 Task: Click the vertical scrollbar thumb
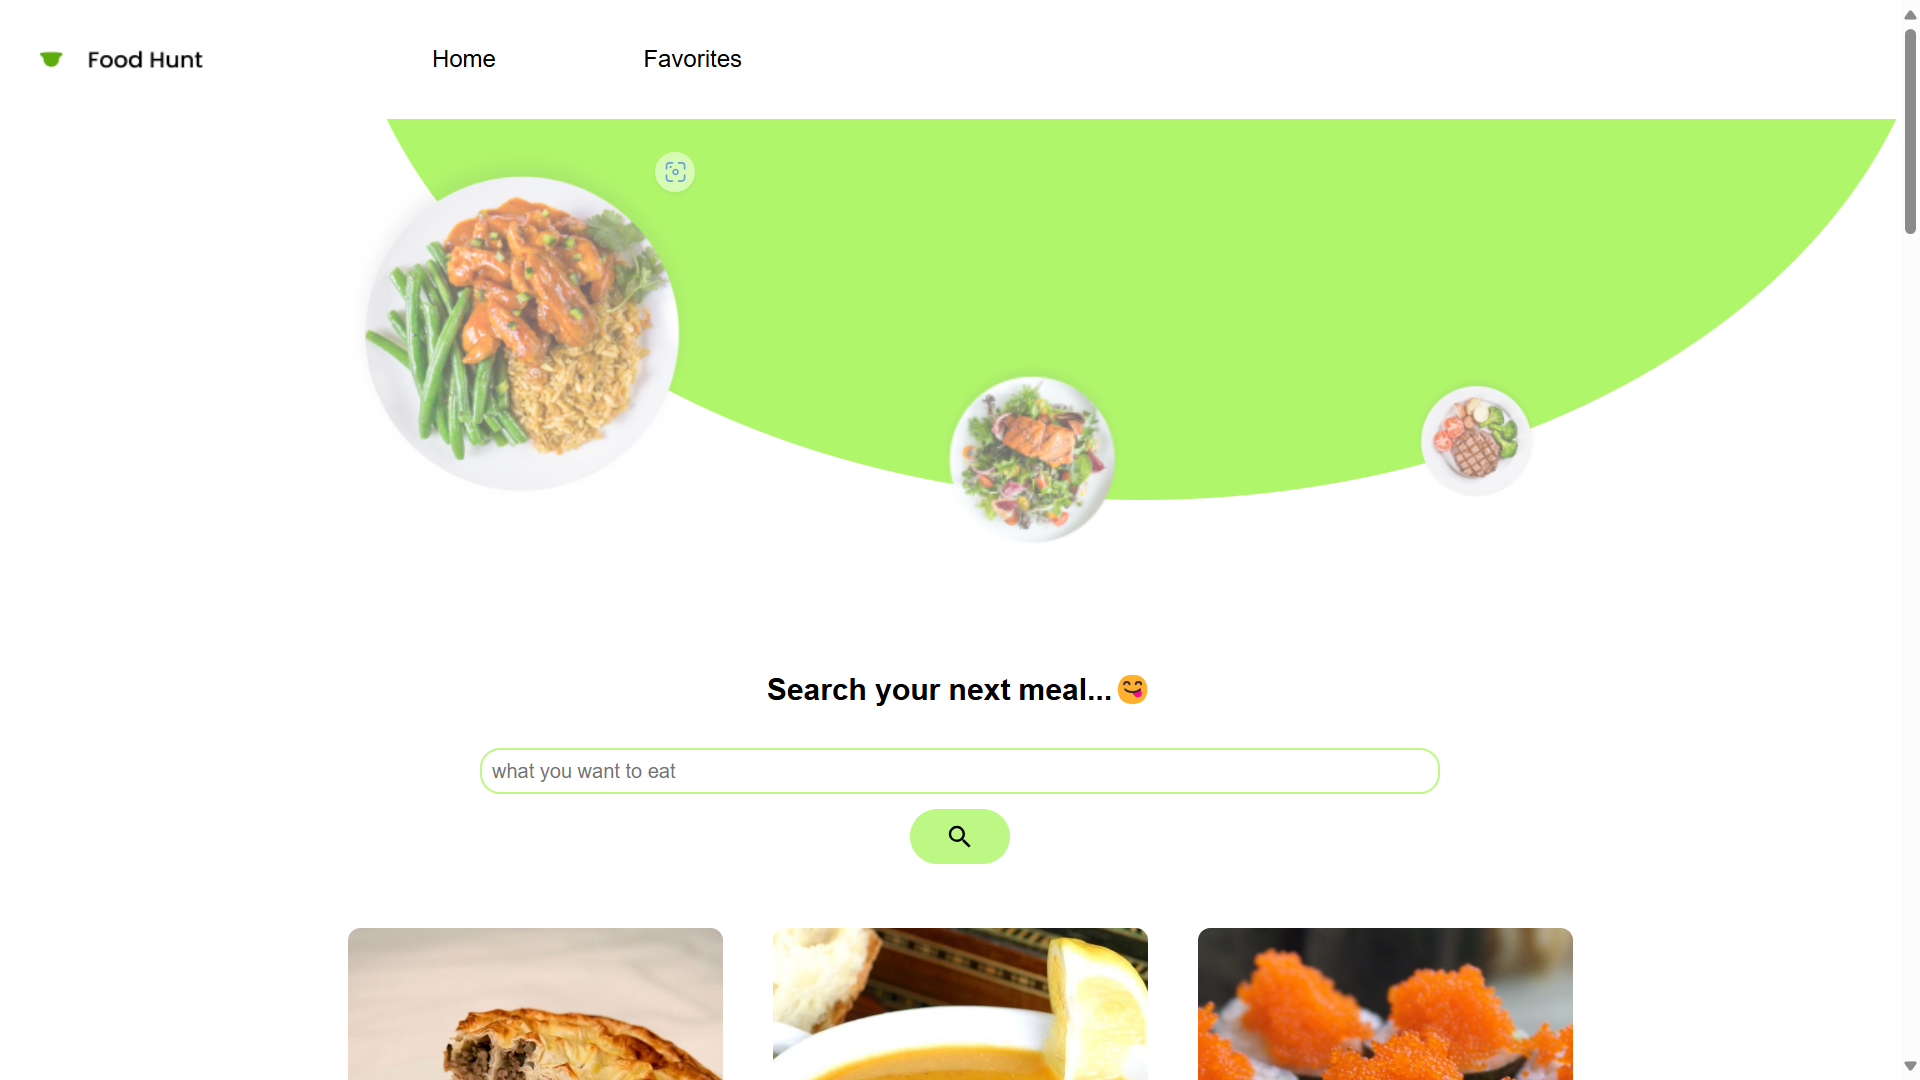pos(1910,131)
